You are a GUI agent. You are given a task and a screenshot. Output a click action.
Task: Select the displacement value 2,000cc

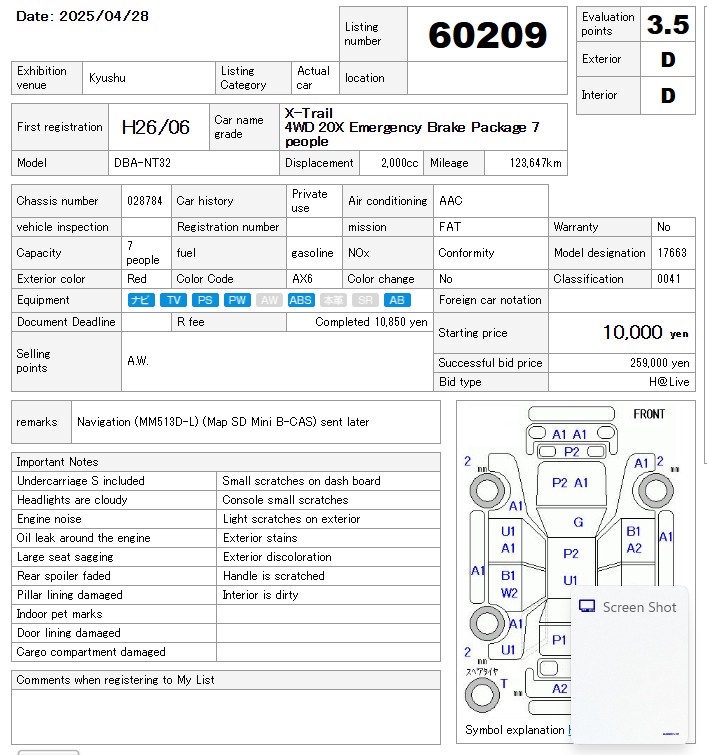pos(399,163)
